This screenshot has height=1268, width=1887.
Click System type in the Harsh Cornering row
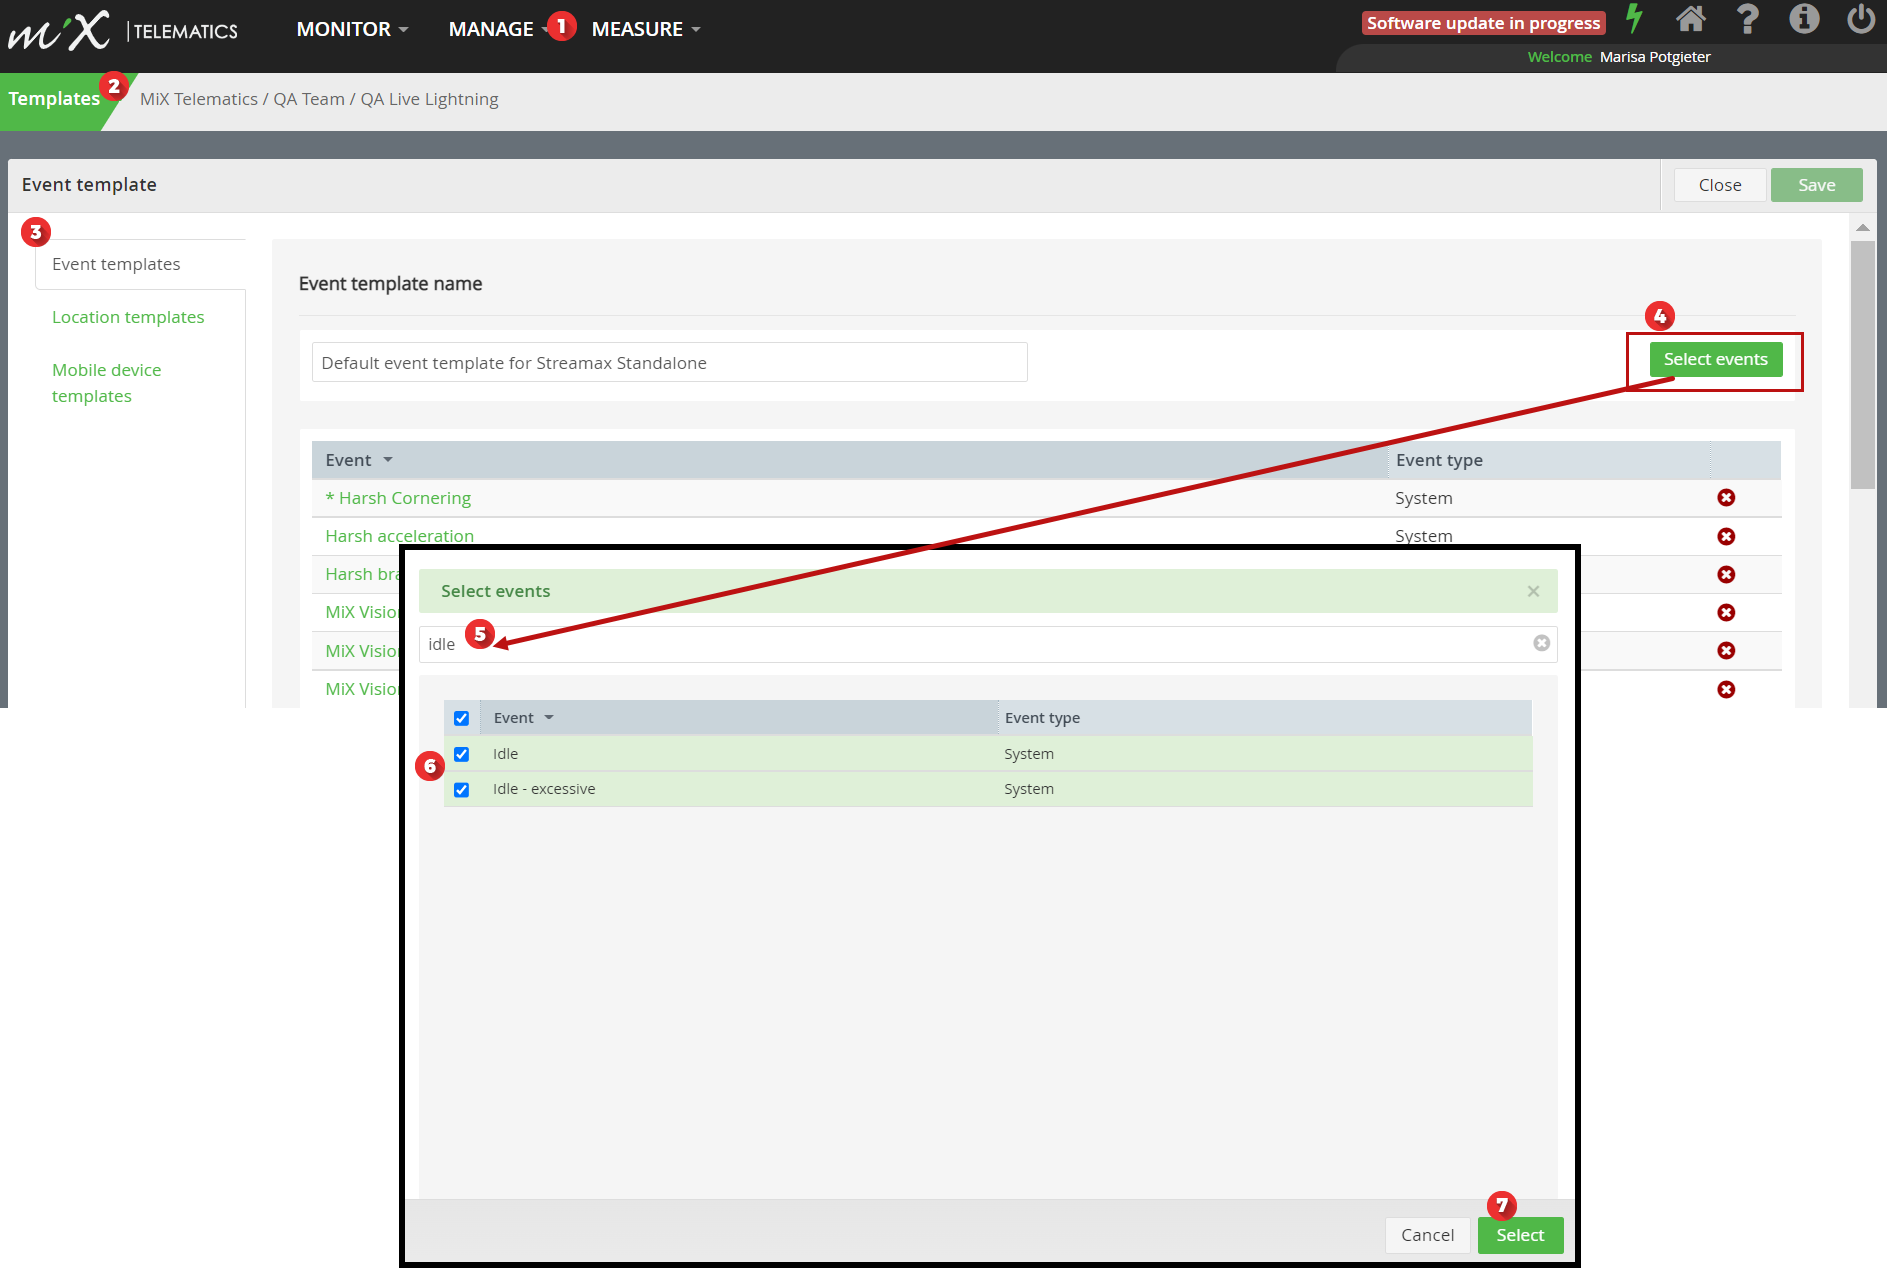click(1424, 498)
